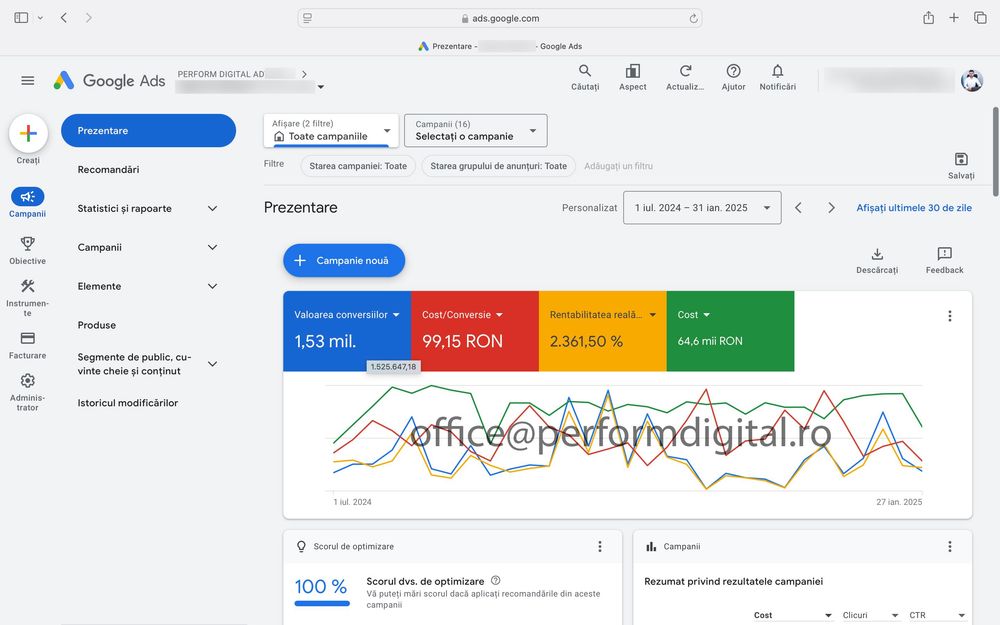1000x625 pixels.
Task: Open the Căutați search tool
Action: pos(585,77)
